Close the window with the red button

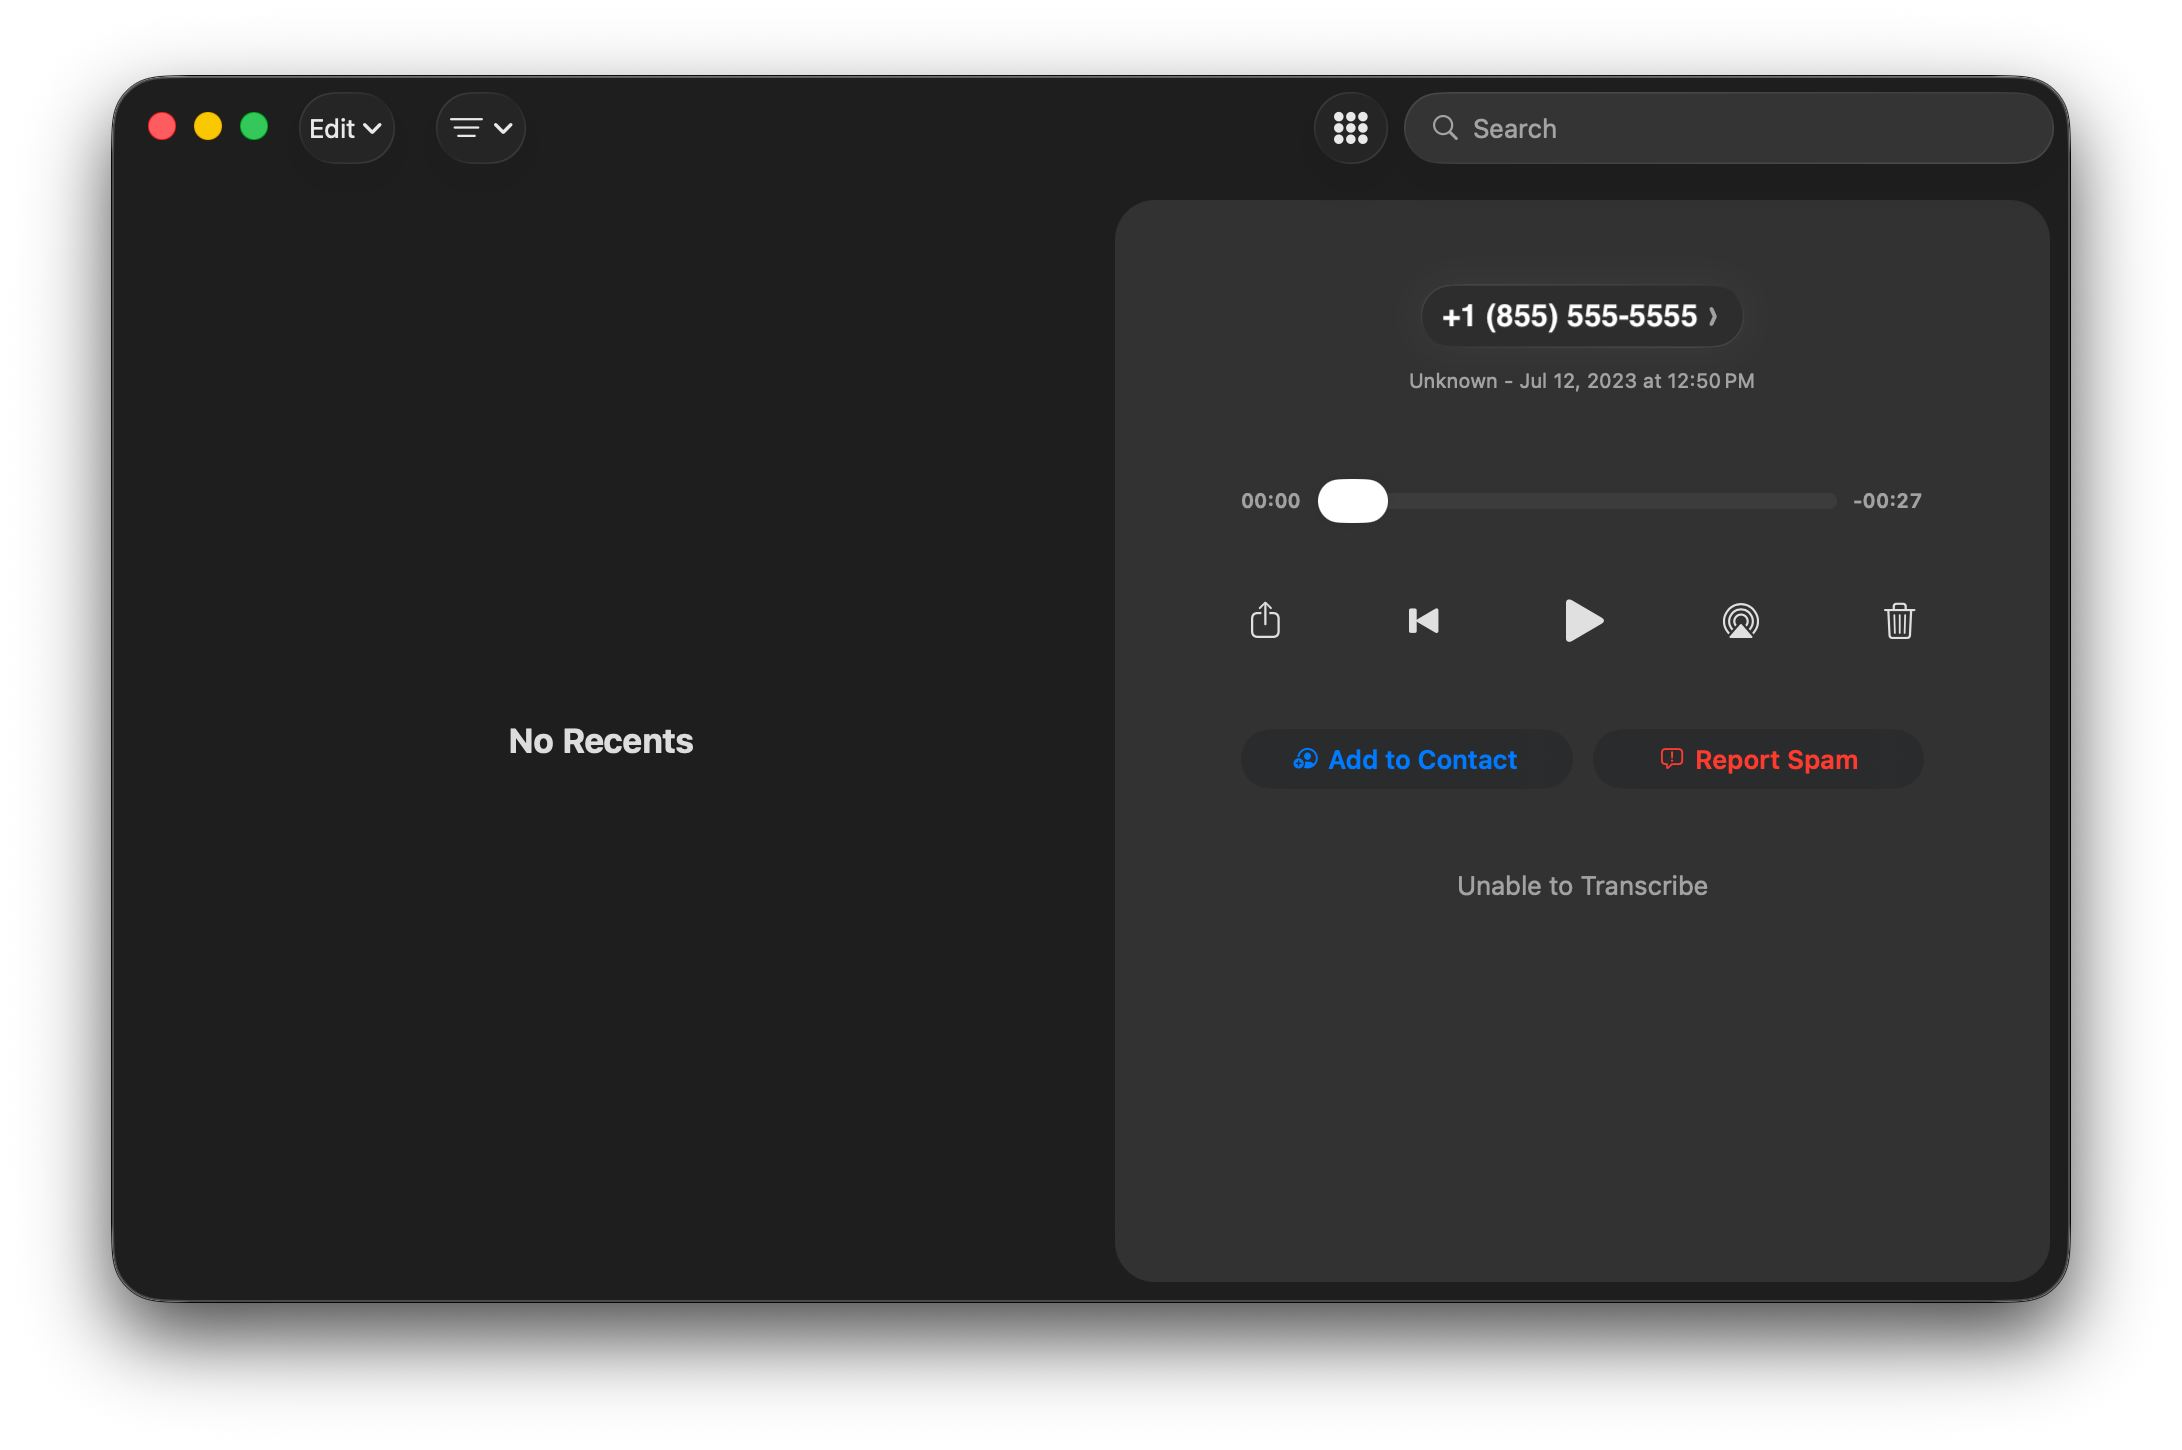click(162, 127)
